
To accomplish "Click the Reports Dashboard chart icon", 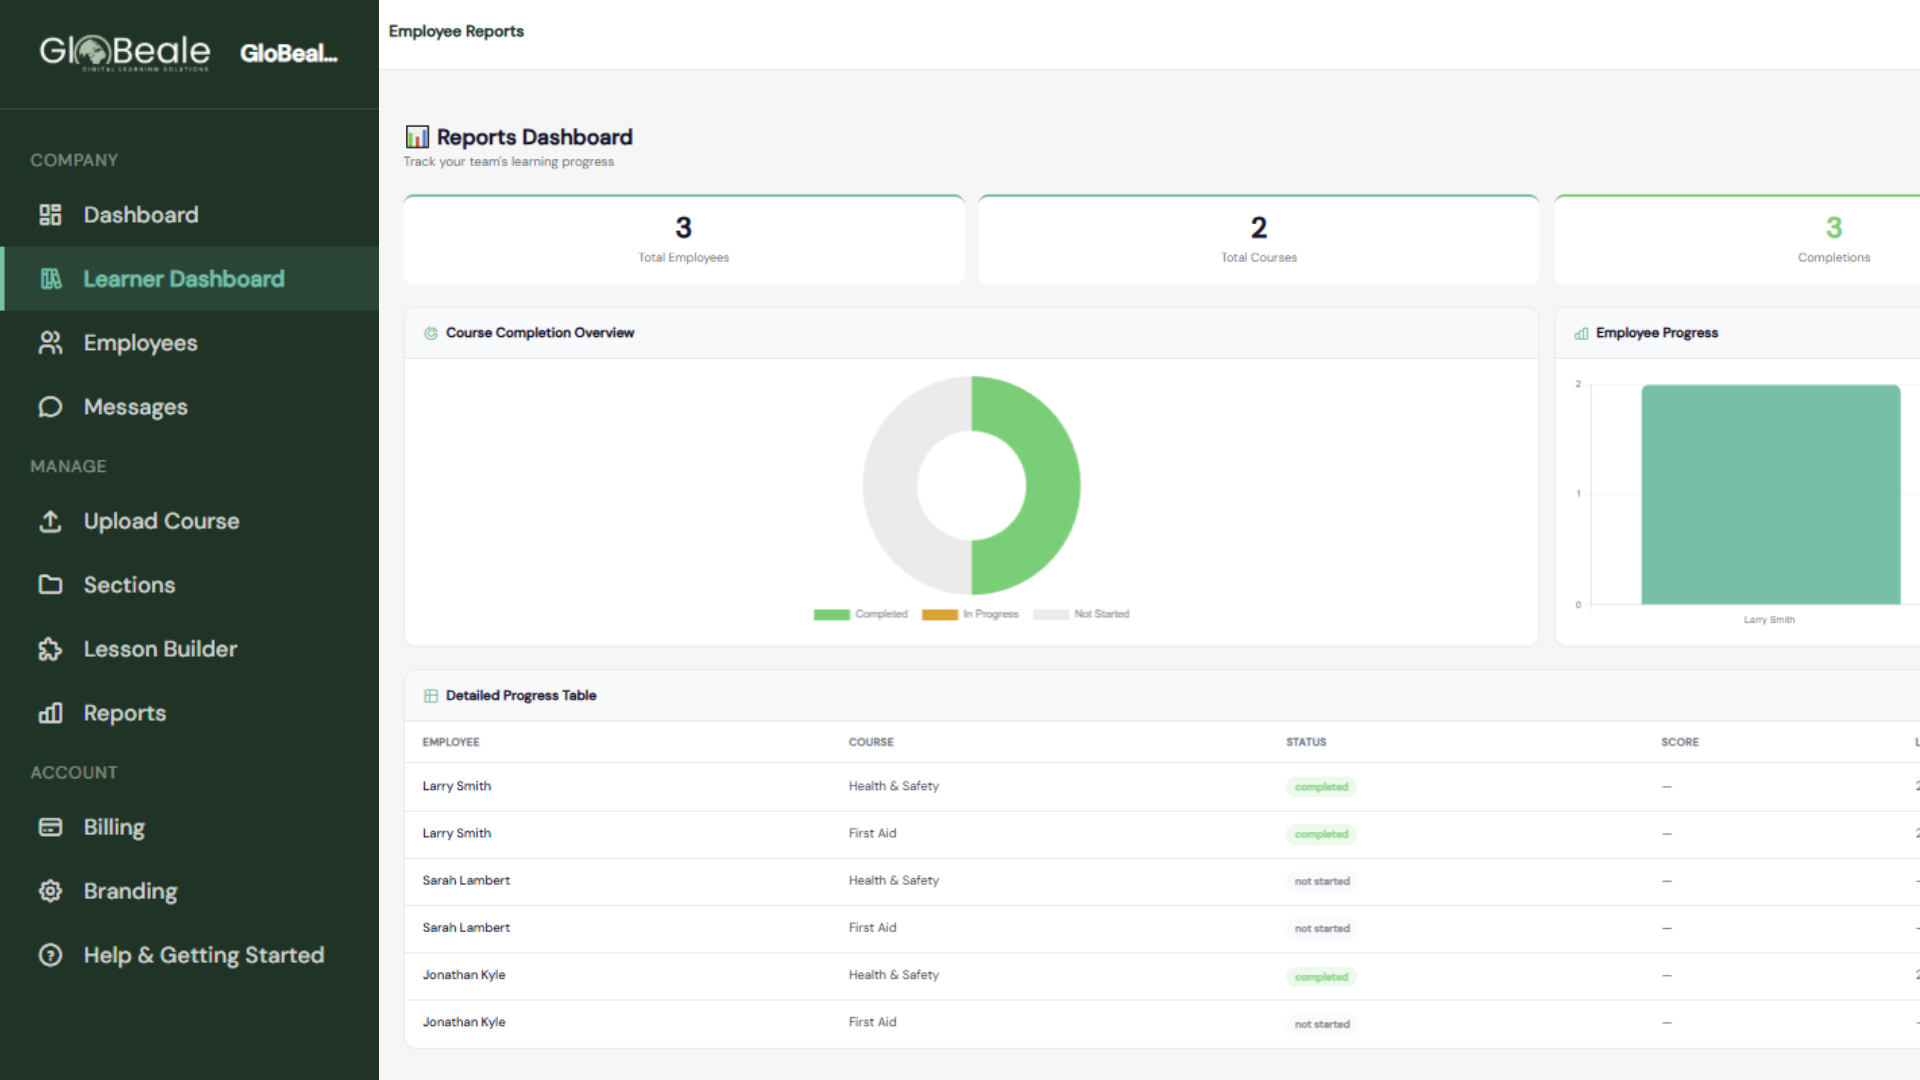I will [417, 137].
